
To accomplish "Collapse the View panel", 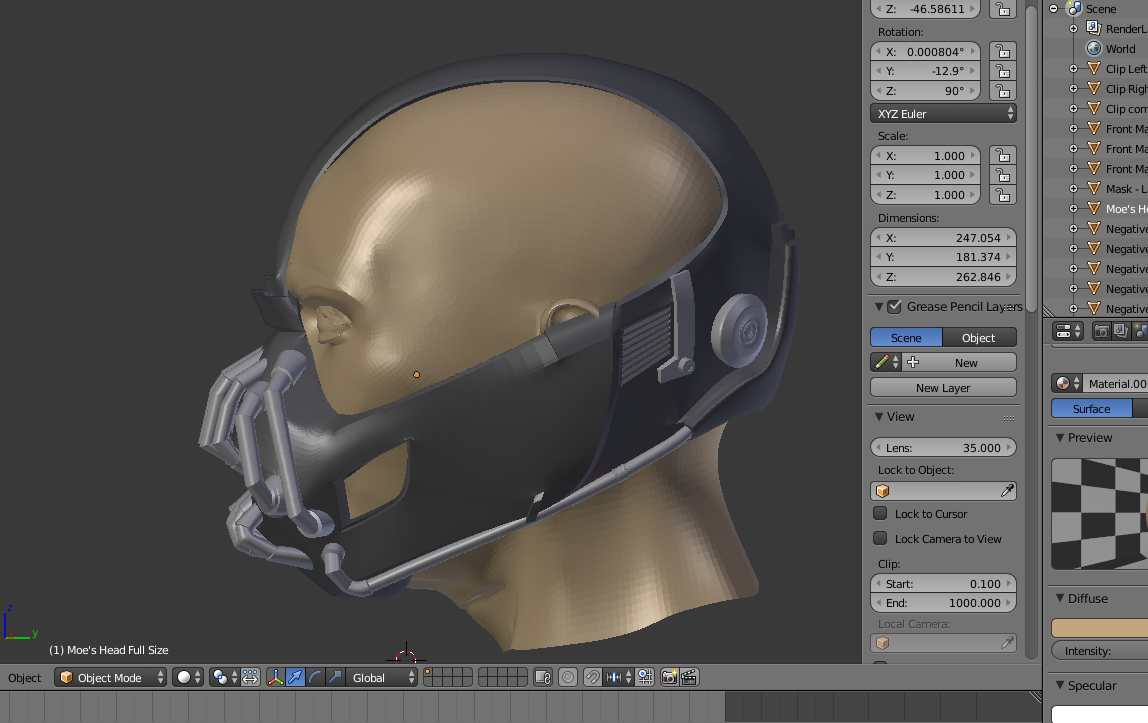I will coord(879,417).
